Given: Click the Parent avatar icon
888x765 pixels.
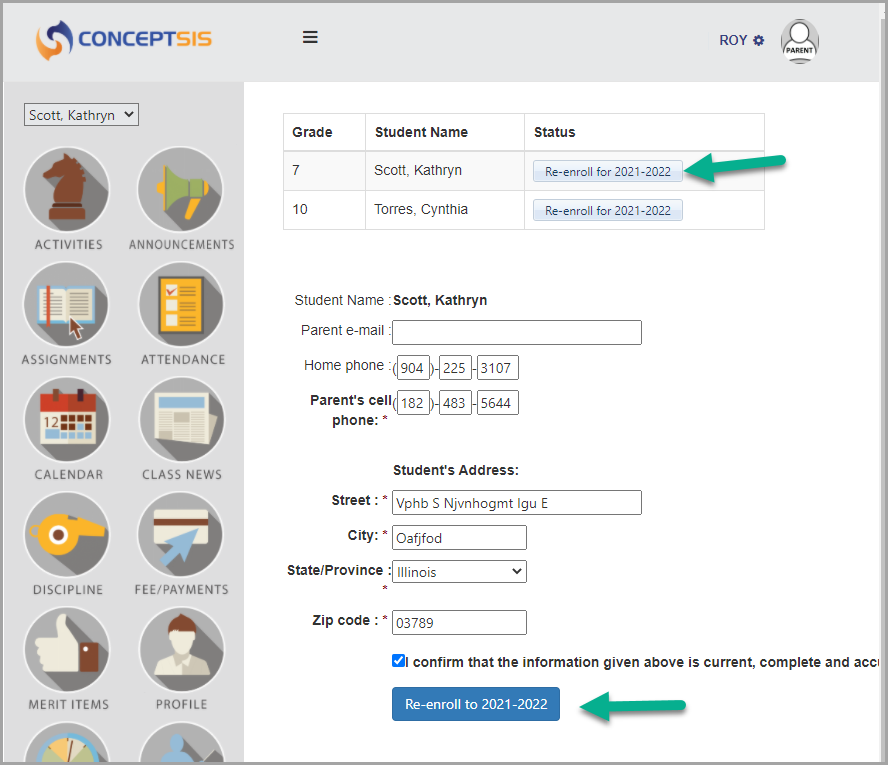Looking at the screenshot, I should click(x=799, y=41).
